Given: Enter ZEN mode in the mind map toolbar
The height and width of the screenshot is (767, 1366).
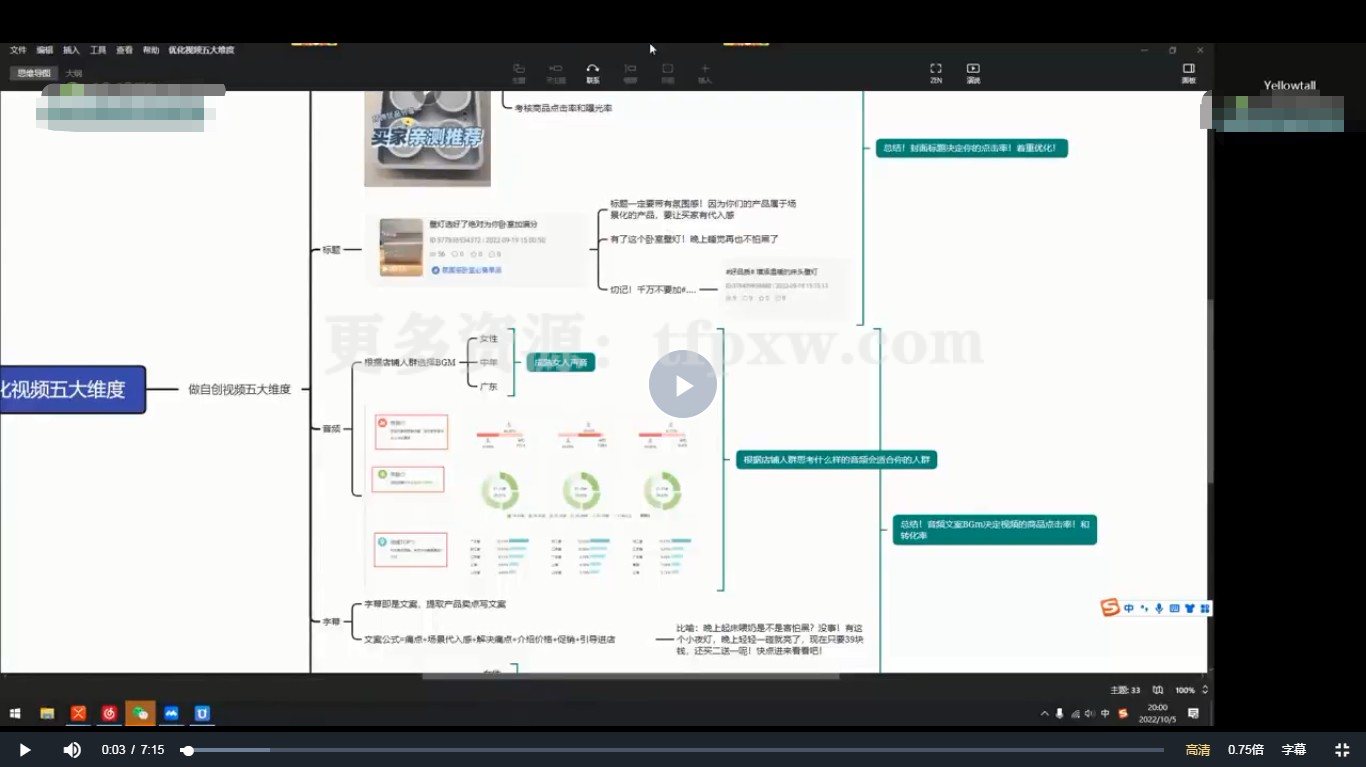Looking at the screenshot, I should click(x=936, y=72).
